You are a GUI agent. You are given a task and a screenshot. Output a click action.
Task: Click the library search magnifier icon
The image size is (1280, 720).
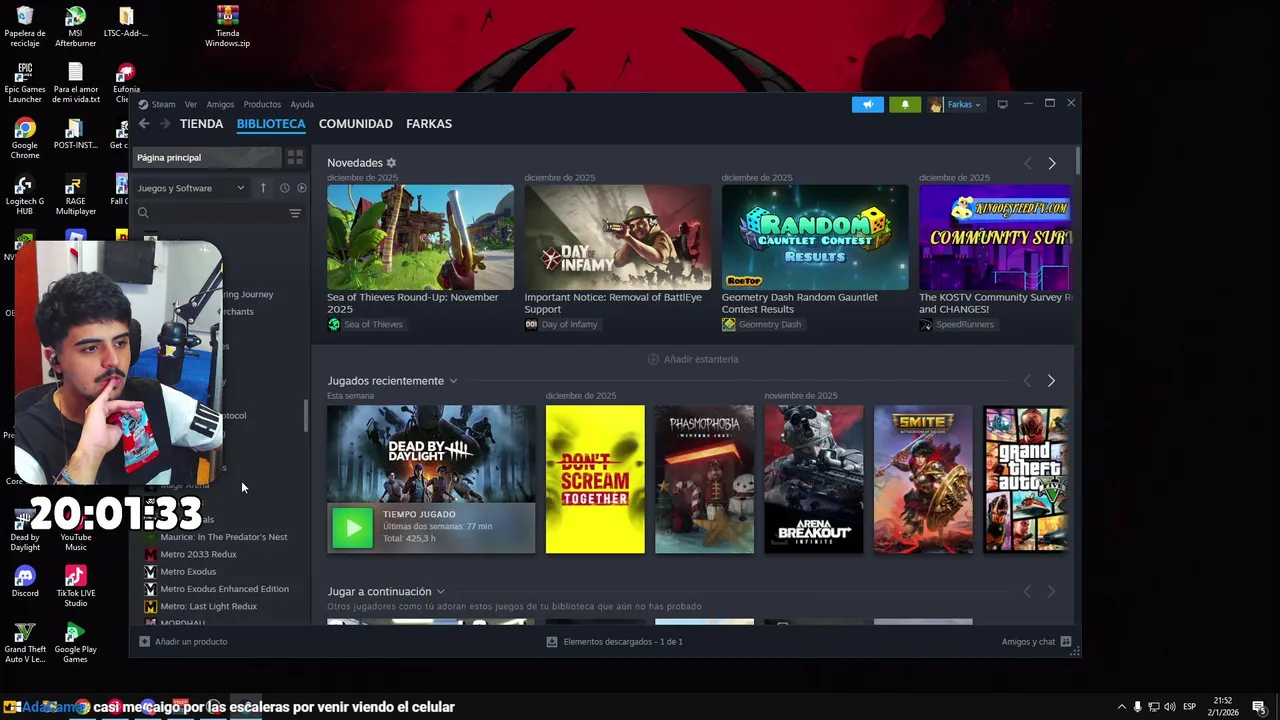pyautogui.click(x=143, y=213)
